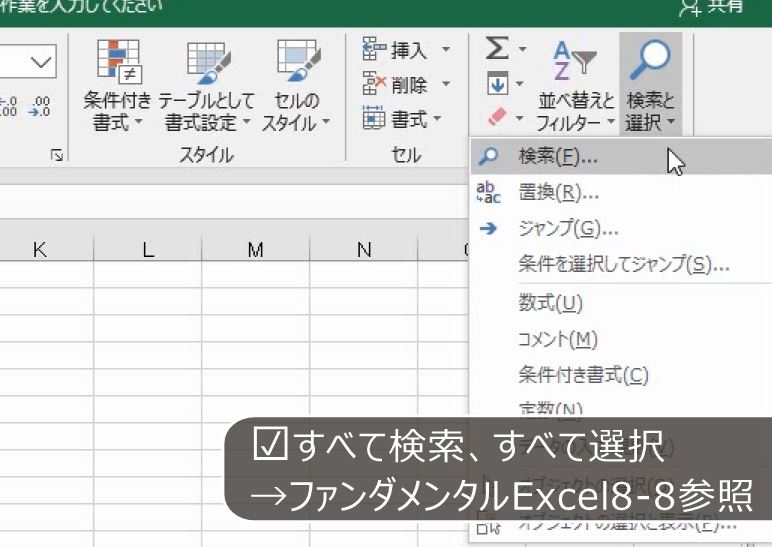Expand the AutoSum dropdown arrow
This screenshot has width=772, height=547.
522,49
